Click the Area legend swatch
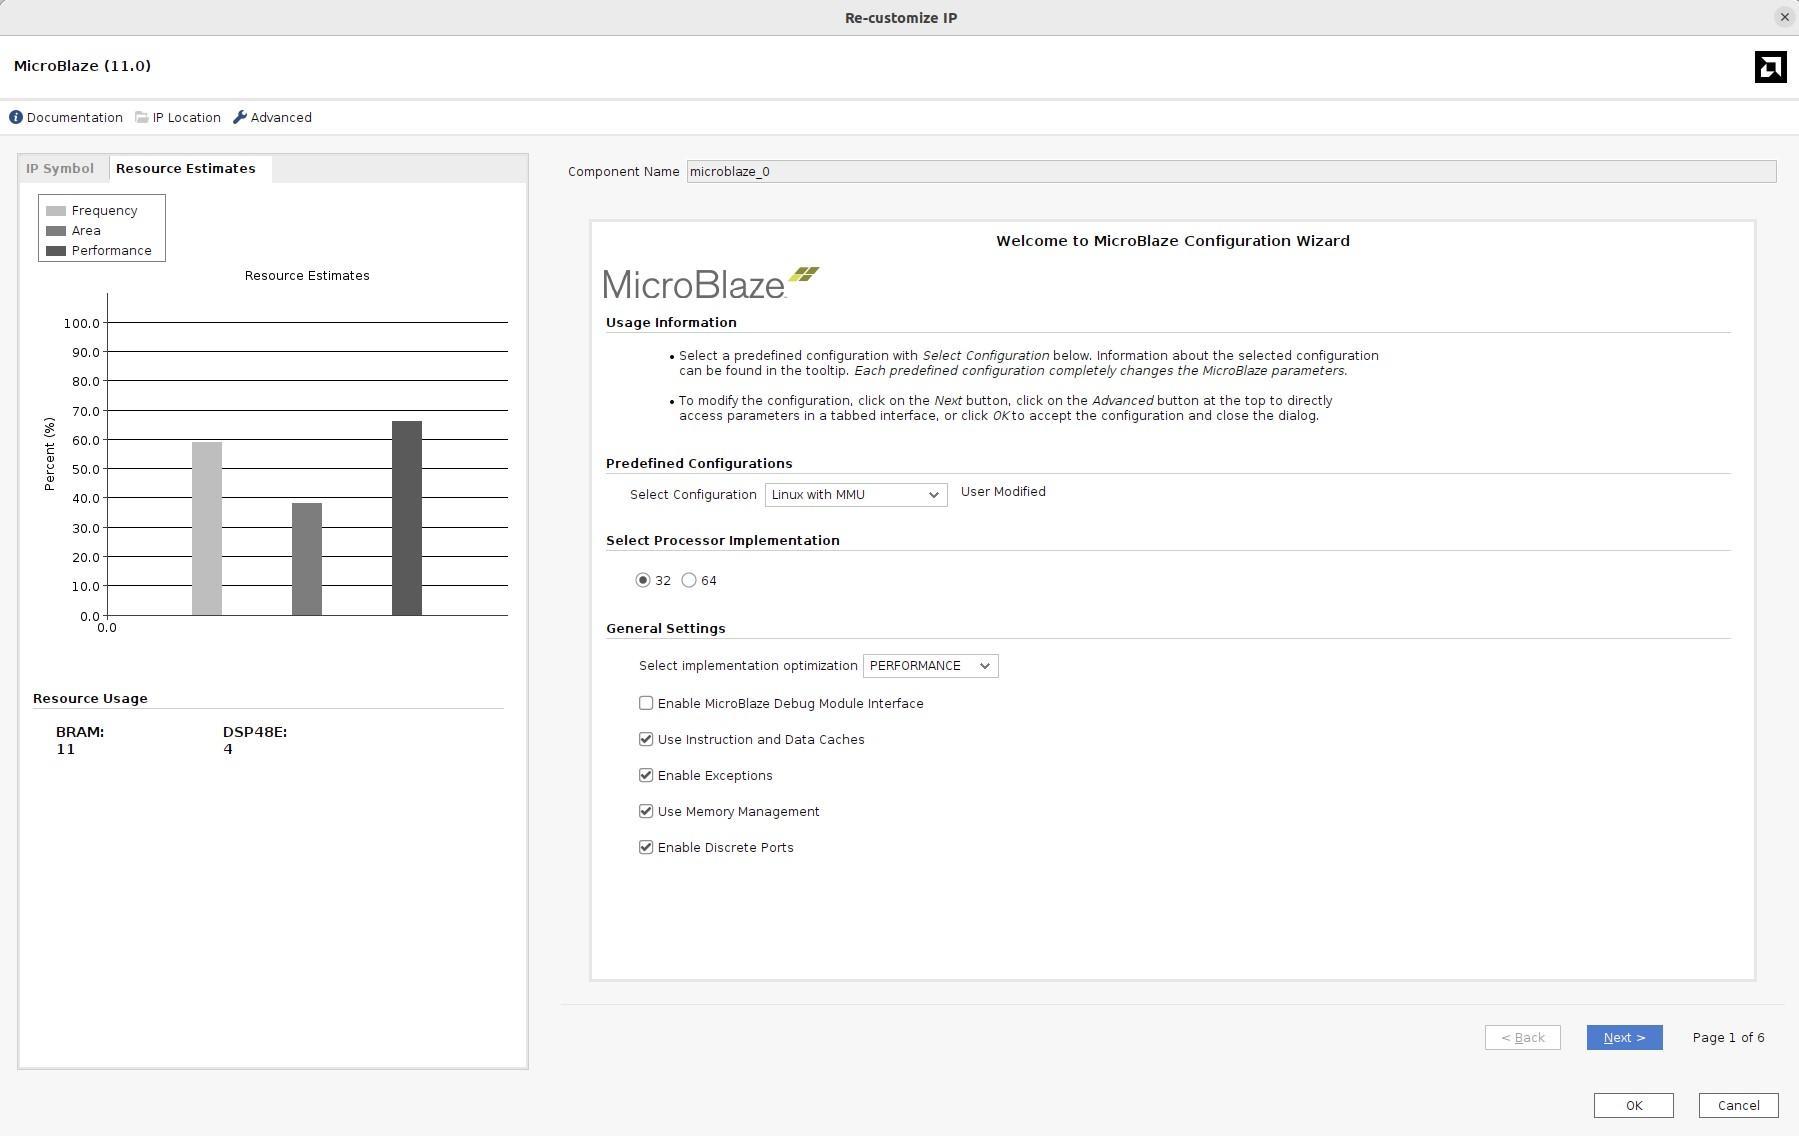The height and width of the screenshot is (1136, 1799). click(x=56, y=231)
